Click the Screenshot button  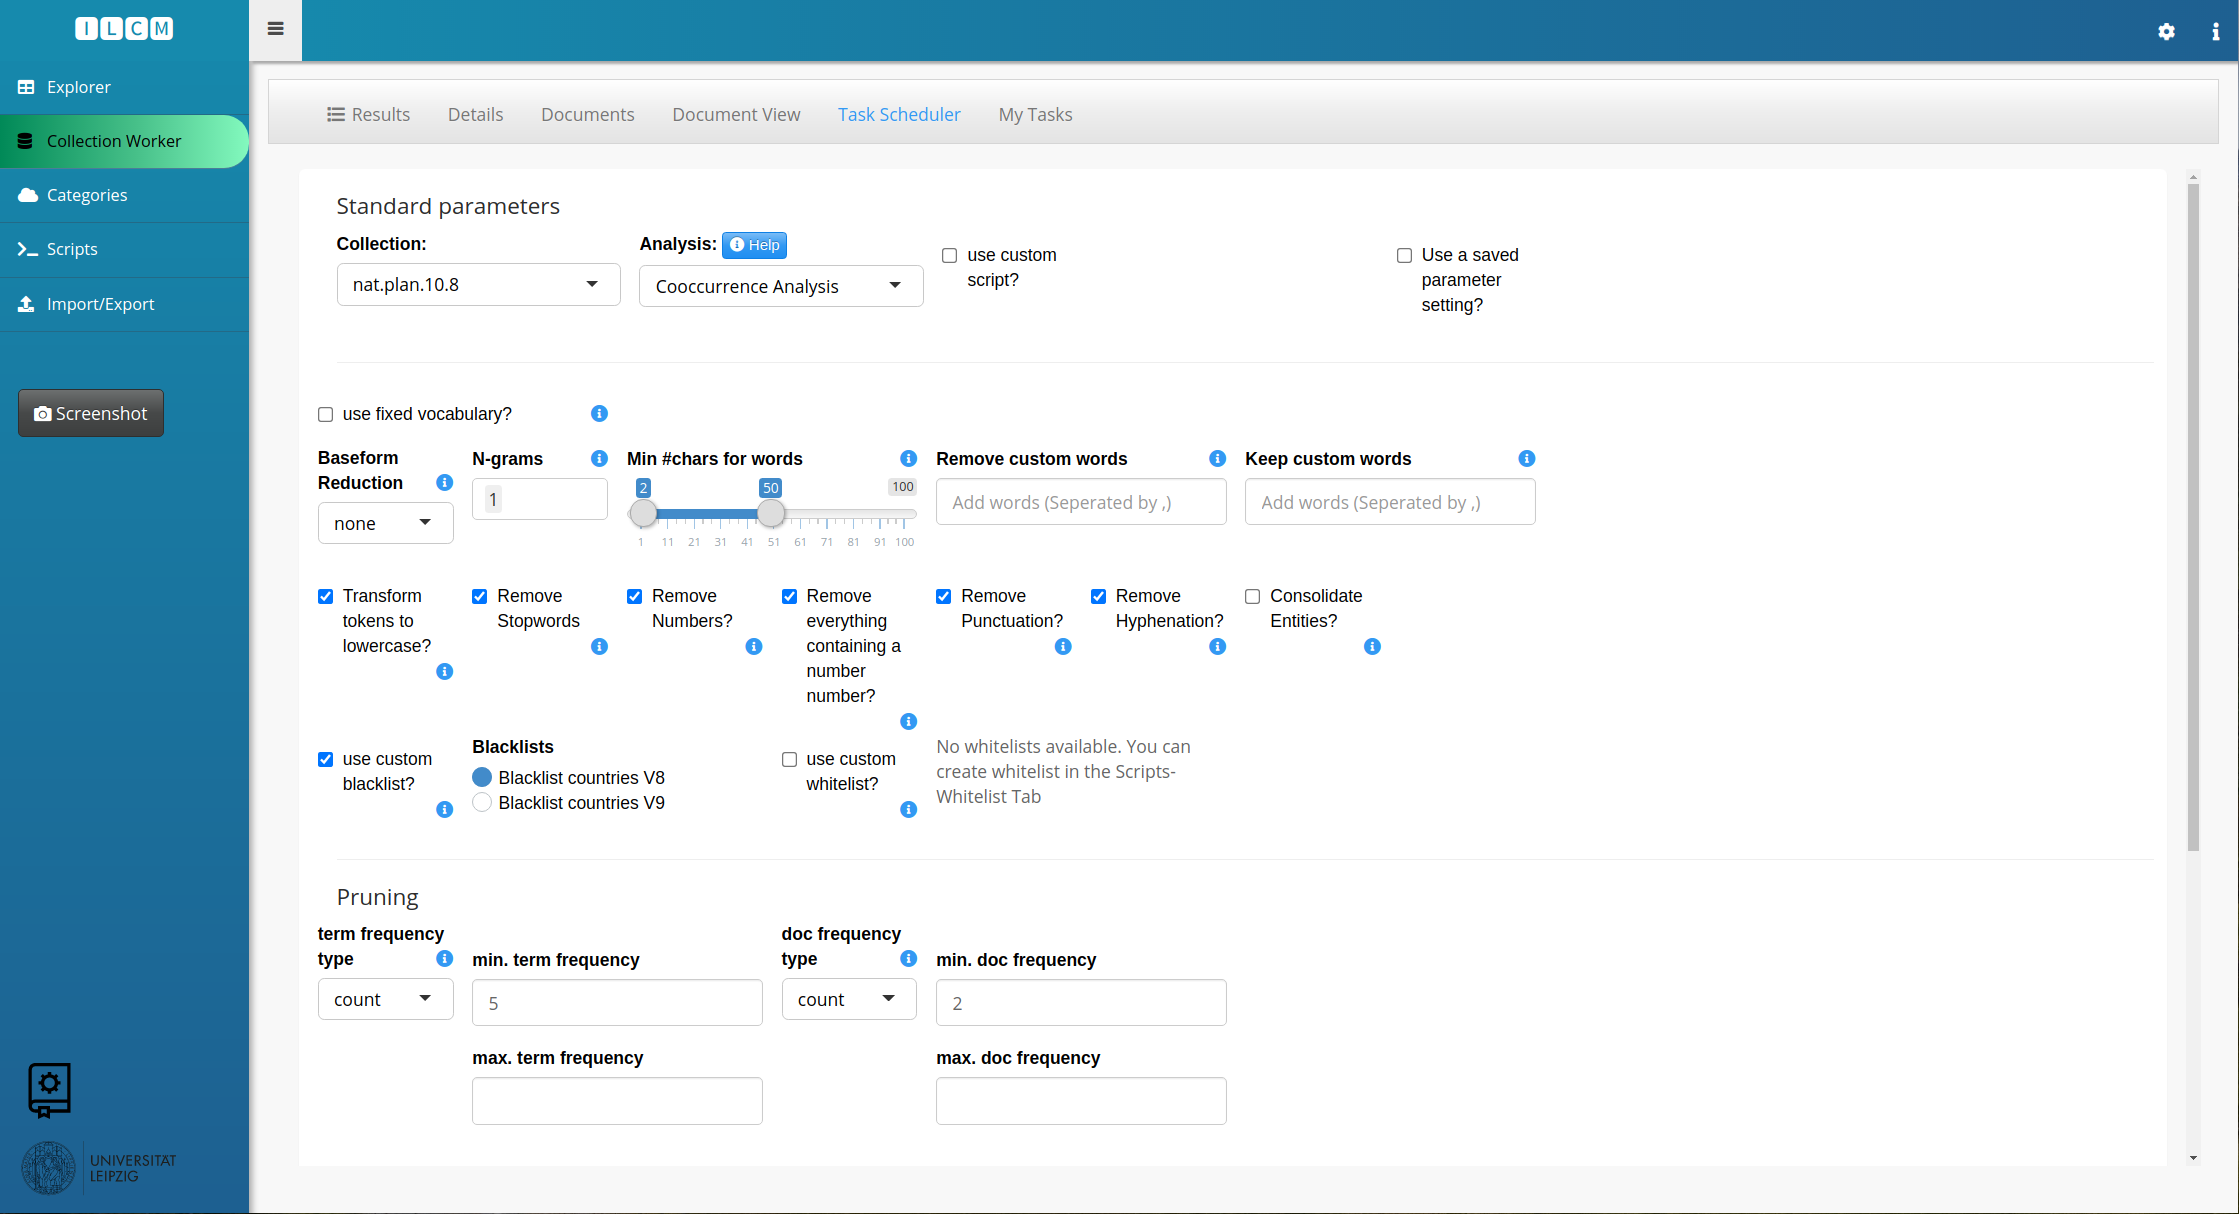(x=91, y=413)
